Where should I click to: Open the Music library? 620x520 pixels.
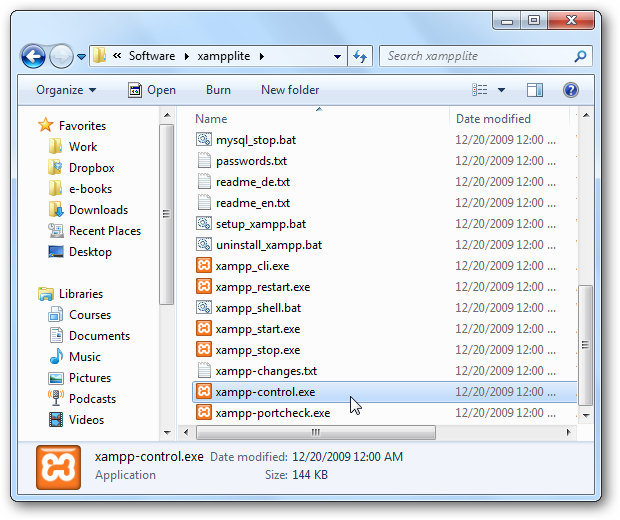click(85, 357)
